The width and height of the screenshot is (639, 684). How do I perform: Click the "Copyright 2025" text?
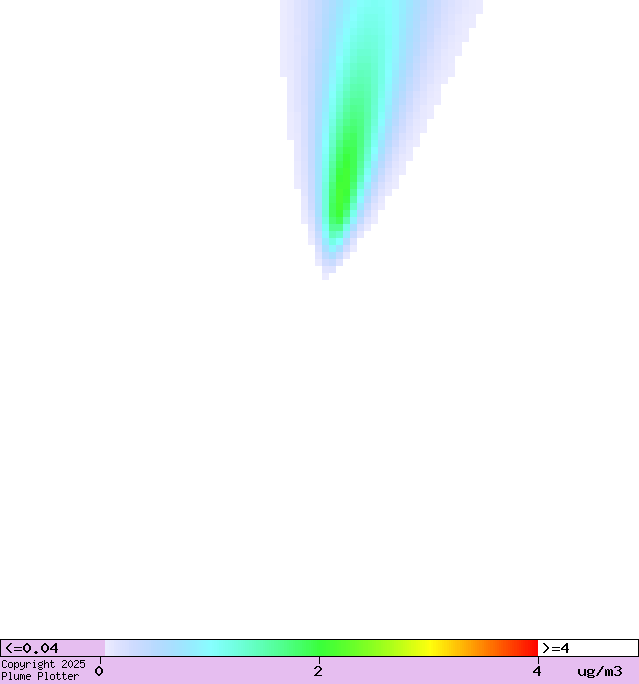(x=43, y=664)
